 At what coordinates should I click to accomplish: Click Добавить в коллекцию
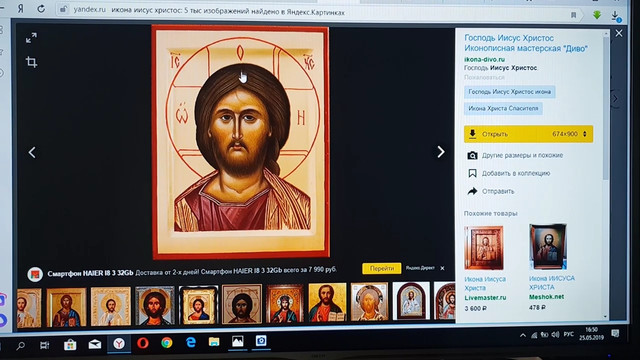coord(516,173)
